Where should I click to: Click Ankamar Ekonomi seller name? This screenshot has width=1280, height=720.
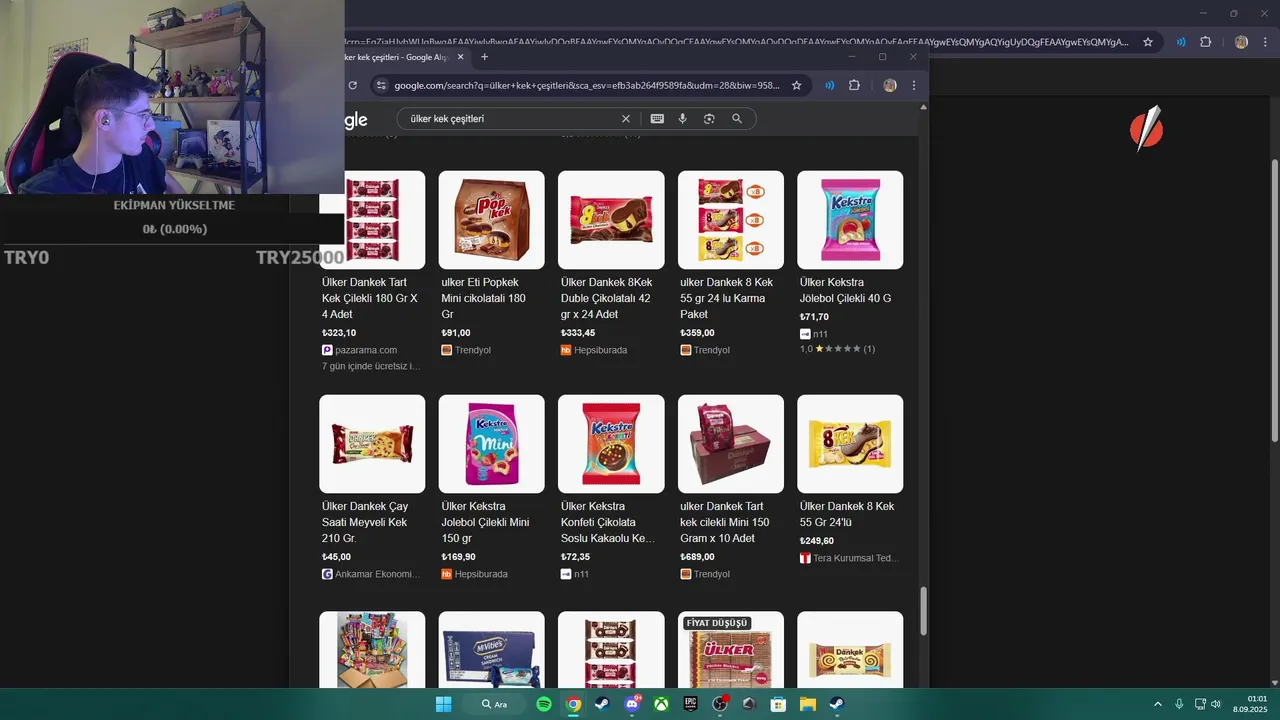[x=377, y=574]
